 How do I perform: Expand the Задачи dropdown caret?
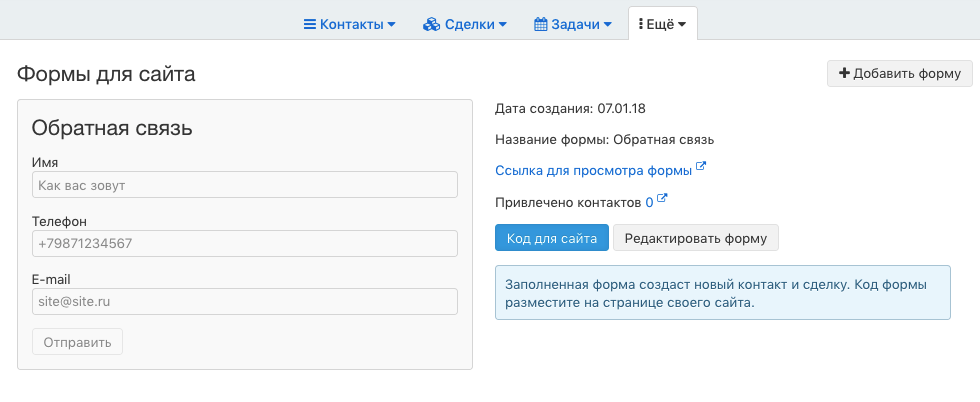[608, 25]
